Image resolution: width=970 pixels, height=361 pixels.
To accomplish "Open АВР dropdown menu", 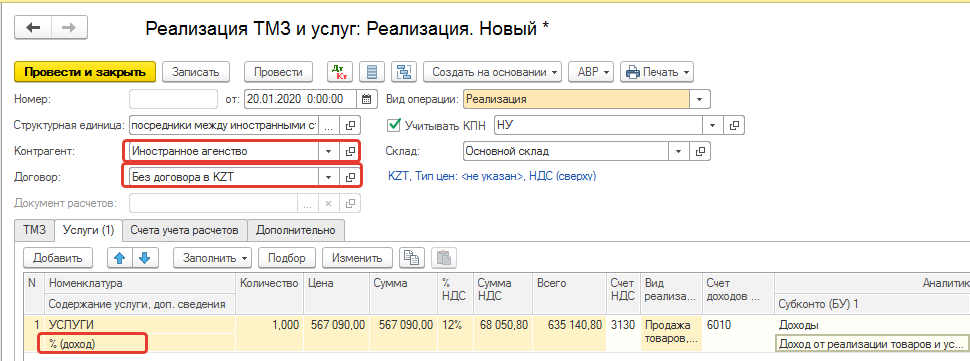I will pyautogui.click(x=590, y=72).
